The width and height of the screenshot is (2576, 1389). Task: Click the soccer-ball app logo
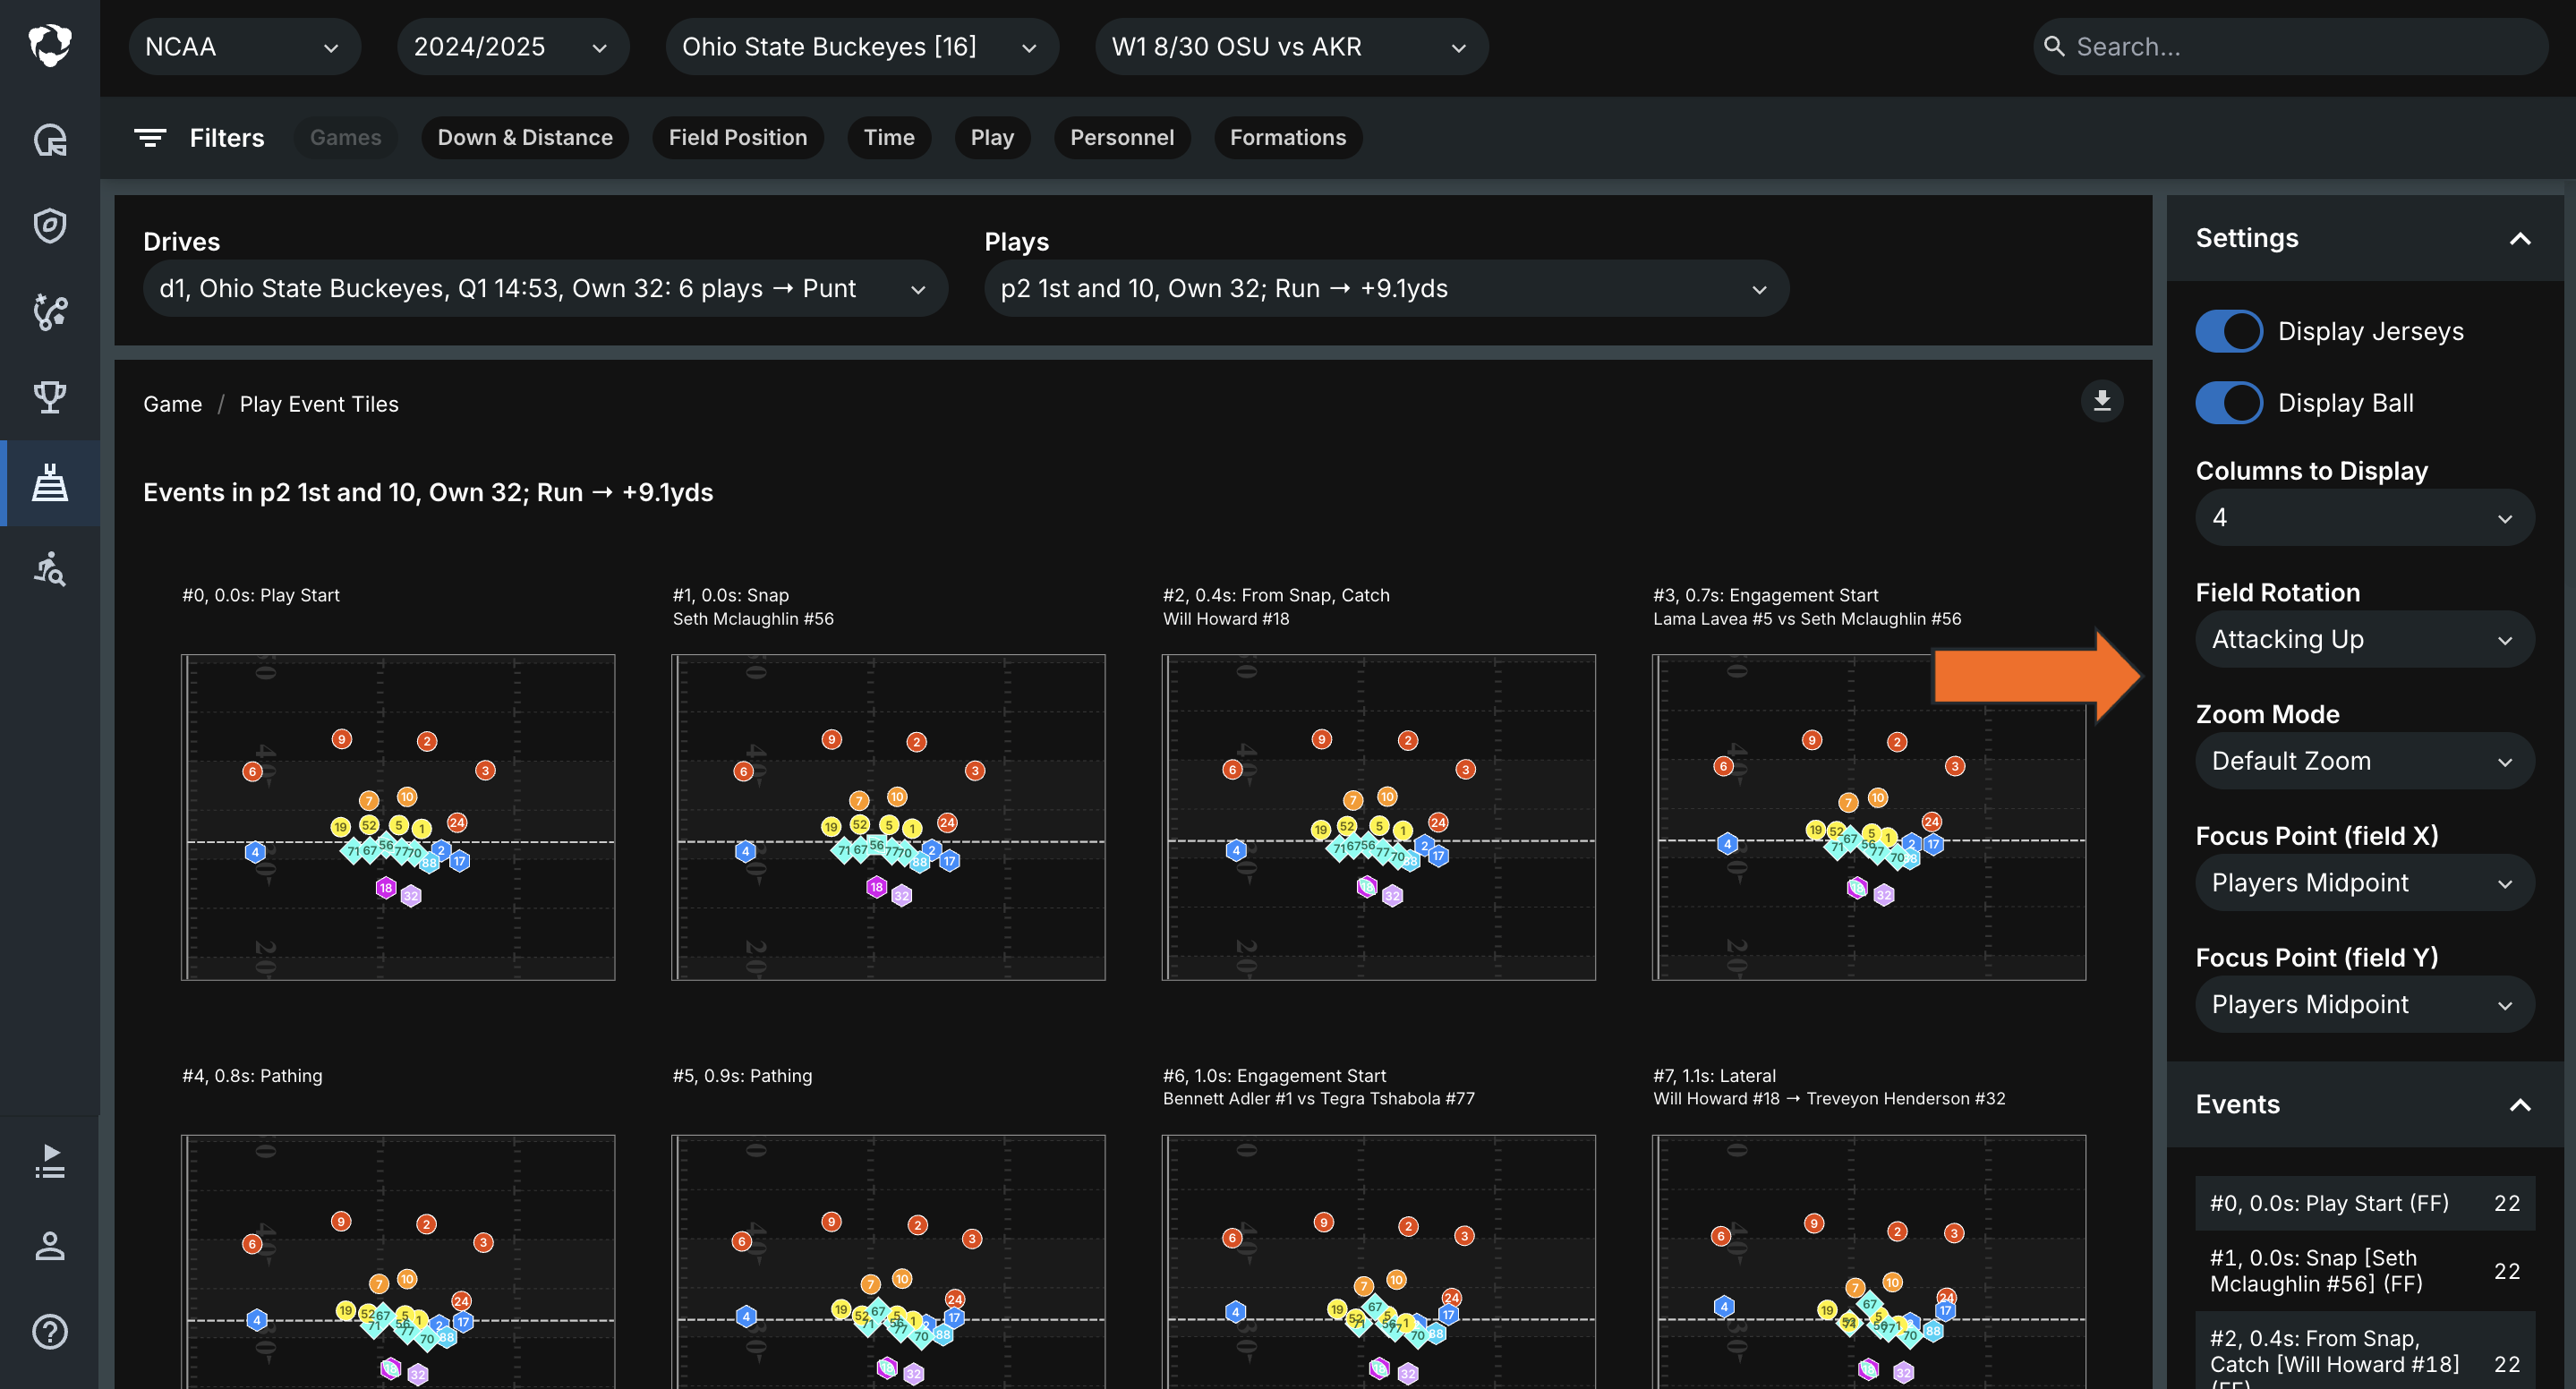coord(49,45)
